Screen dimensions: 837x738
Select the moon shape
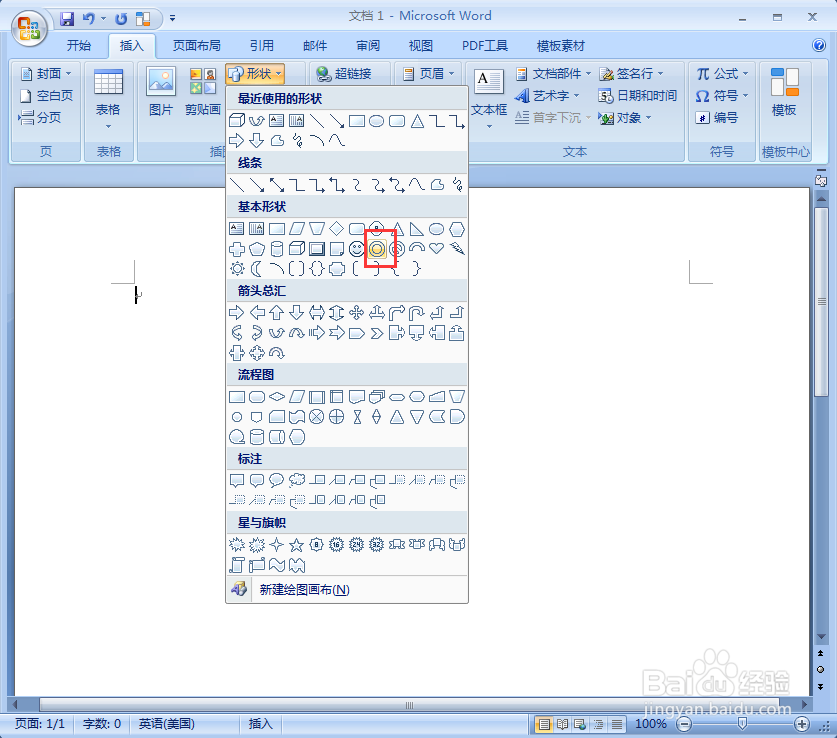point(257,268)
